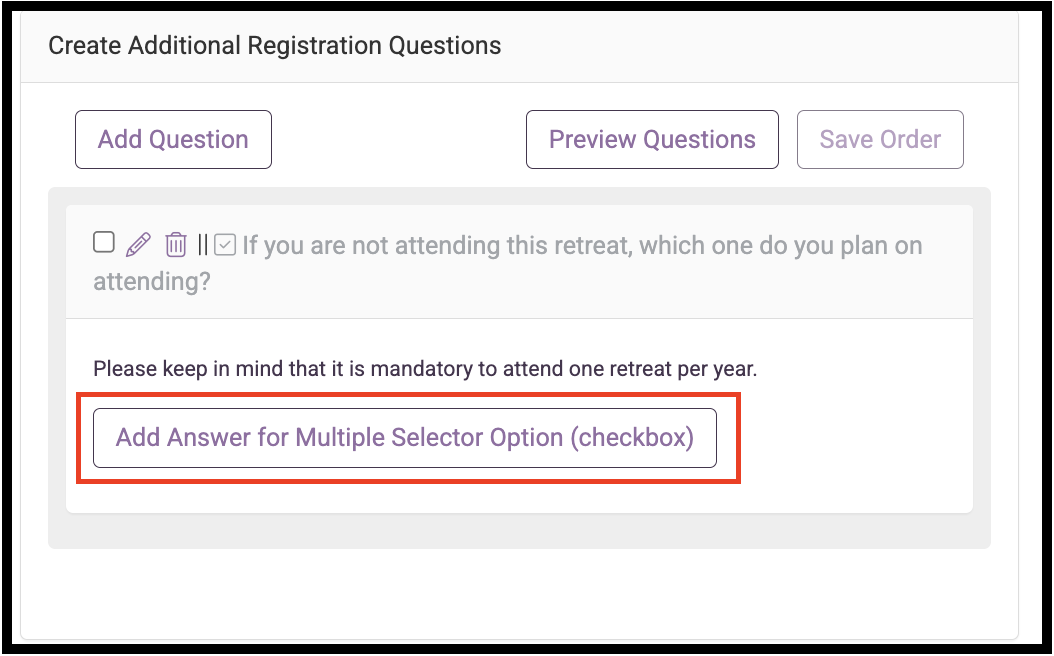Click the reorder grip beside the trash icon
Viewport: 1054px width, 656px height.
click(x=203, y=245)
